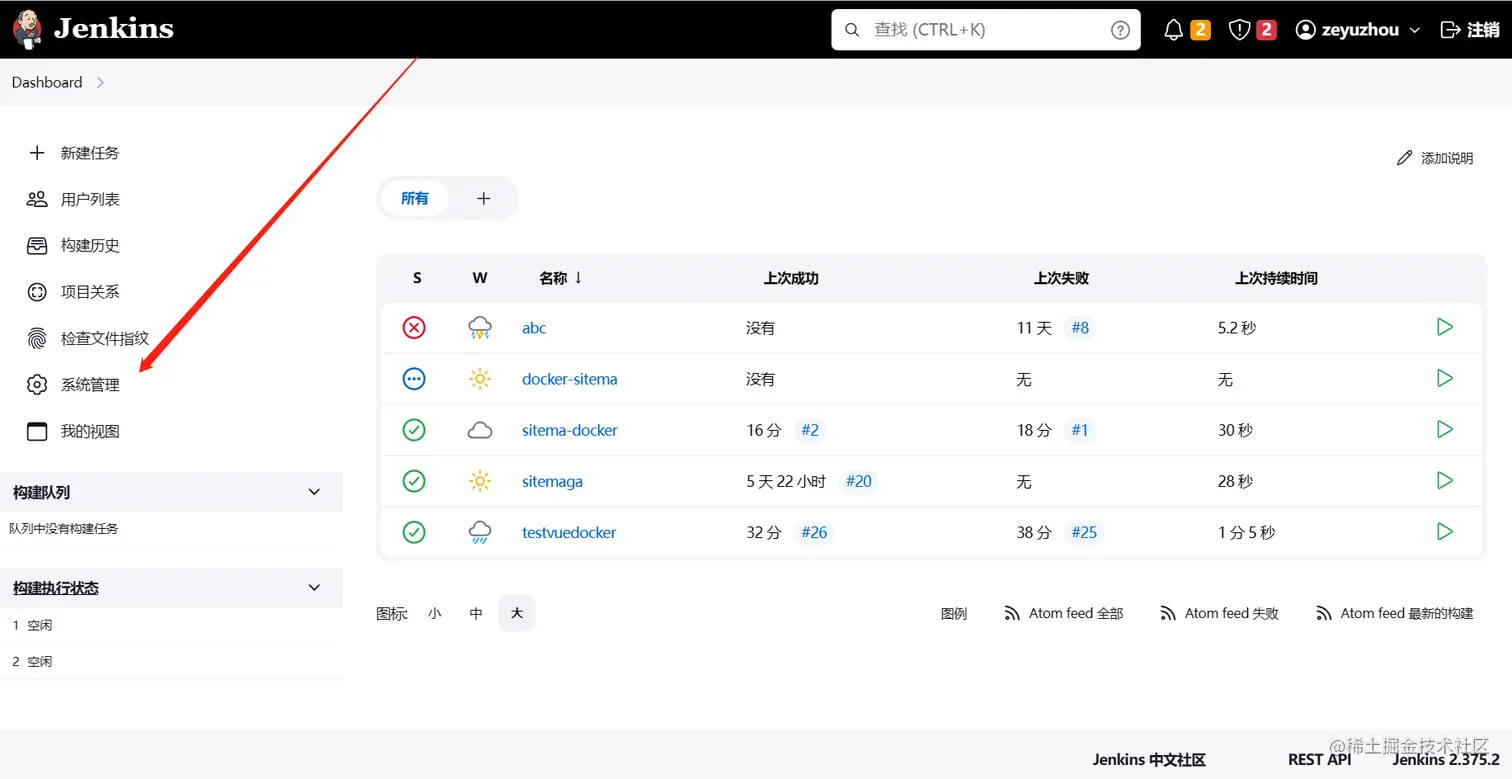
Task: Open 项目关系 in the sidebar
Action: tap(74, 292)
